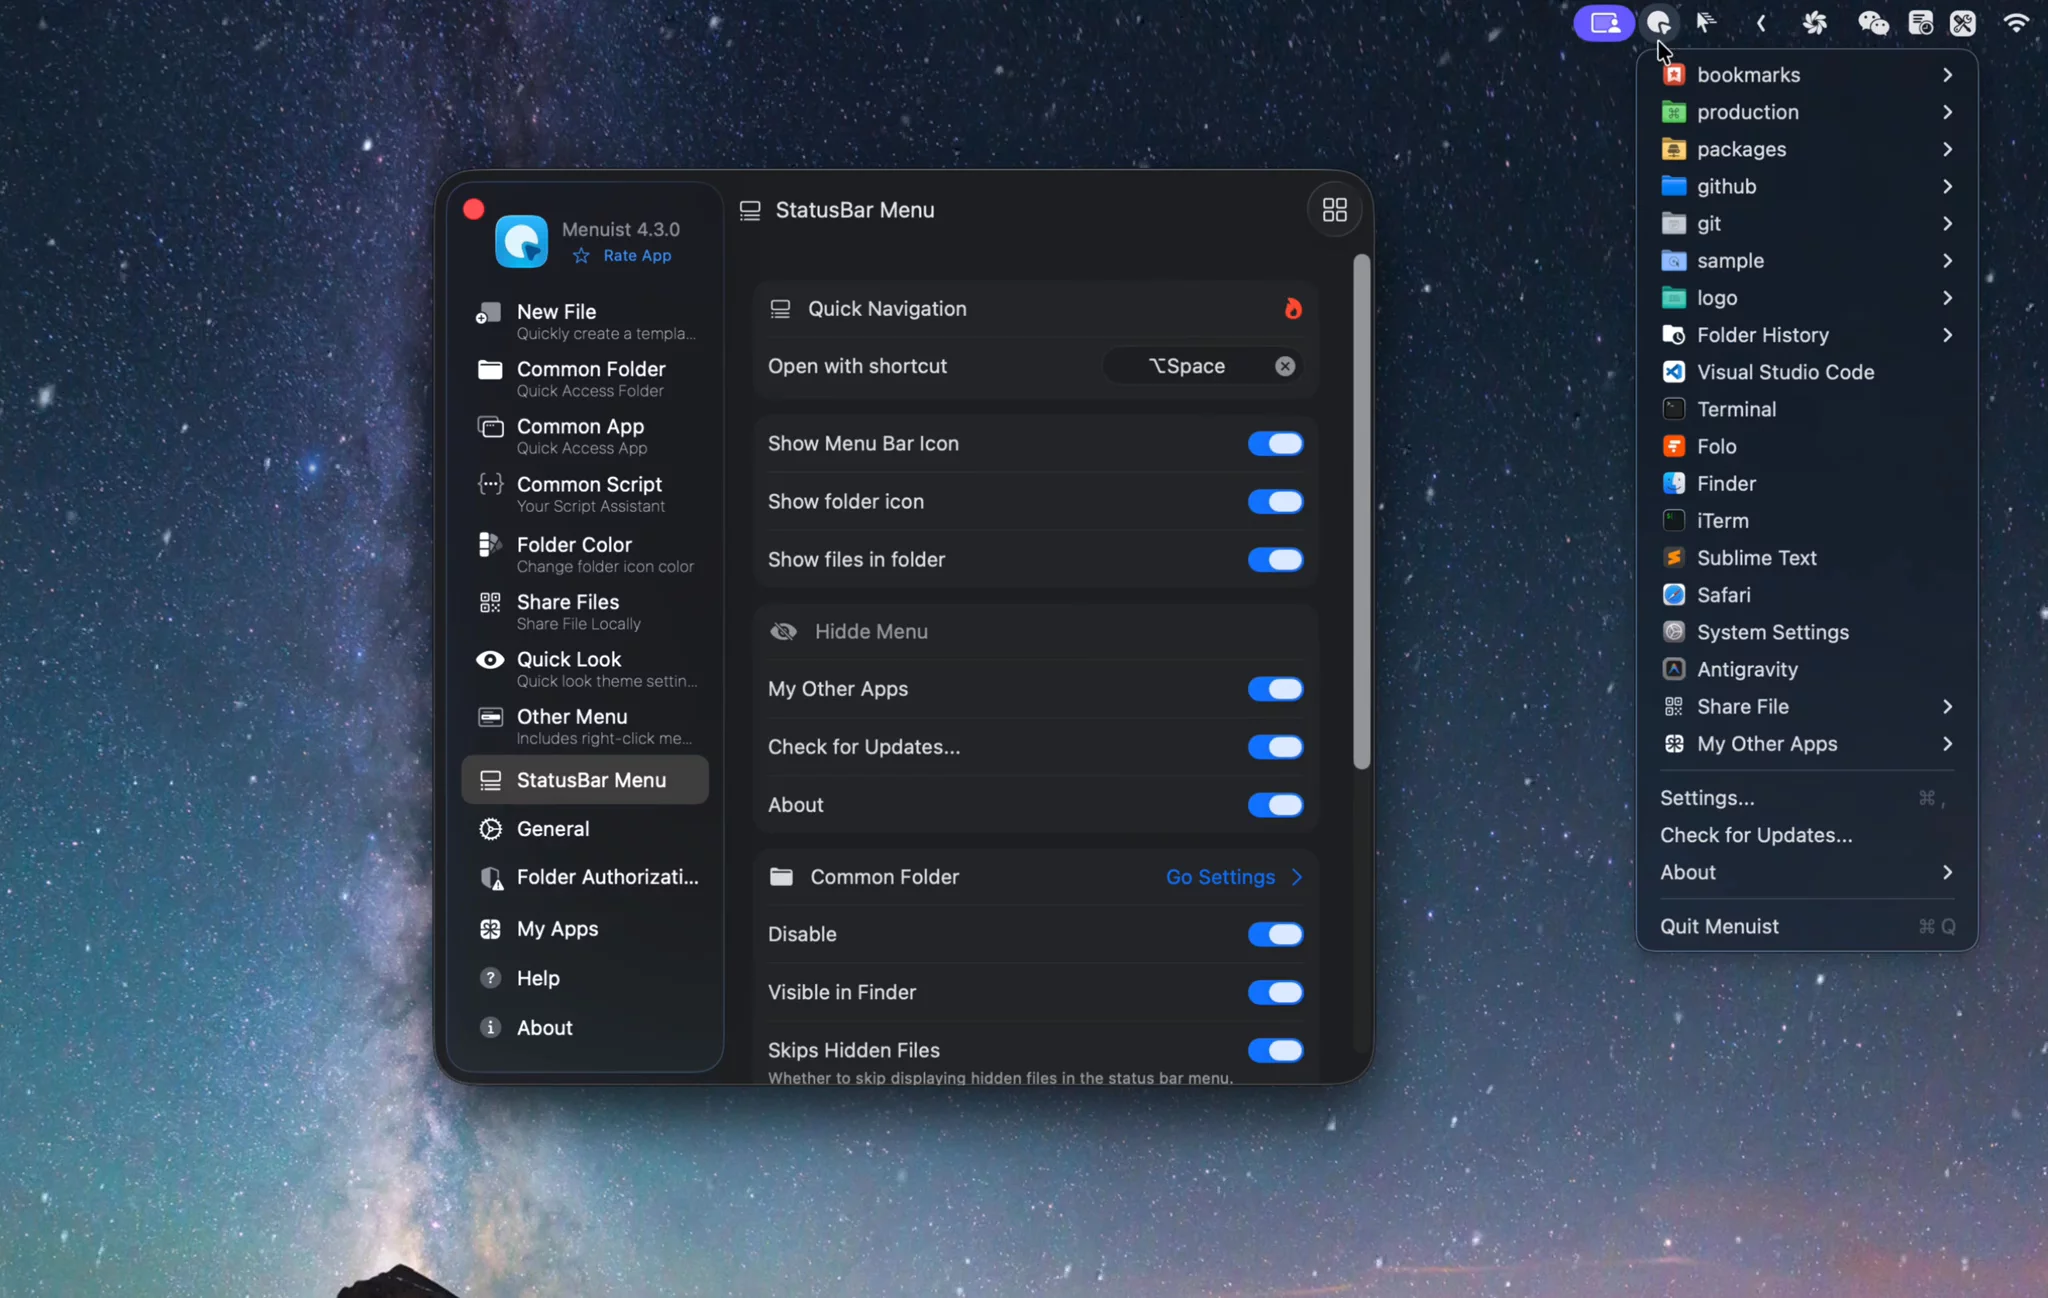Click the Wi-Fi icon in the menu bar
2048x1298 pixels.
2015,22
